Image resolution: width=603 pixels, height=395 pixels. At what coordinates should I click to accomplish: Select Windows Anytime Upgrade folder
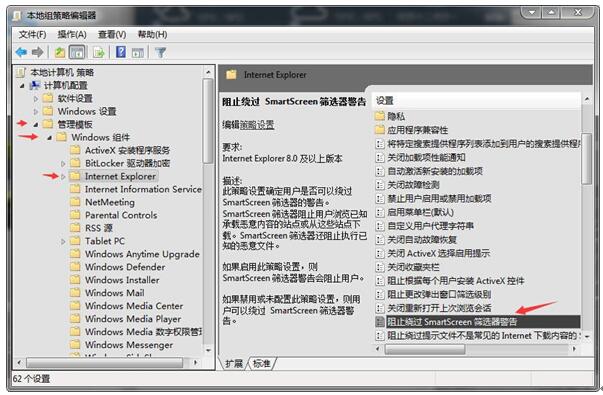point(142,254)
